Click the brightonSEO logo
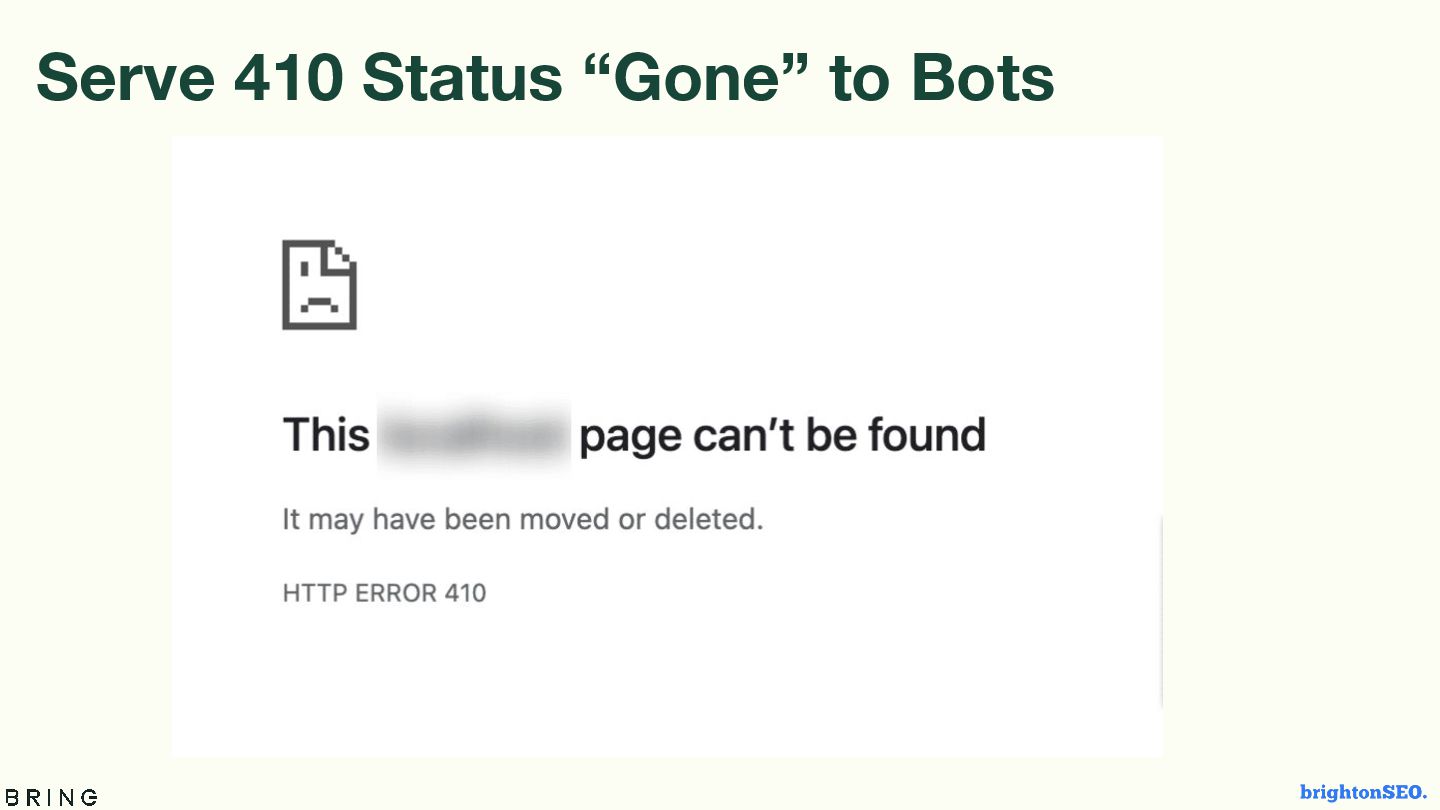This screenshot has width=1440, height=810. [x=1363, y=792]
